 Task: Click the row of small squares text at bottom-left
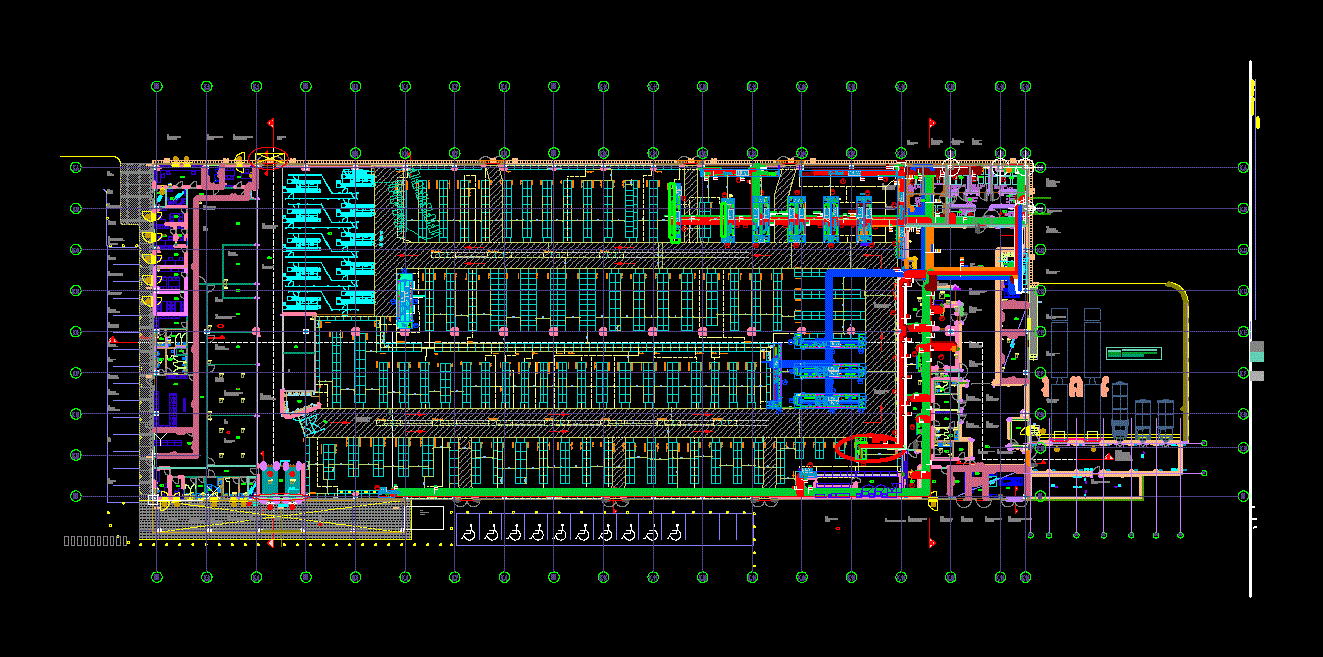(x=94, y=541)
